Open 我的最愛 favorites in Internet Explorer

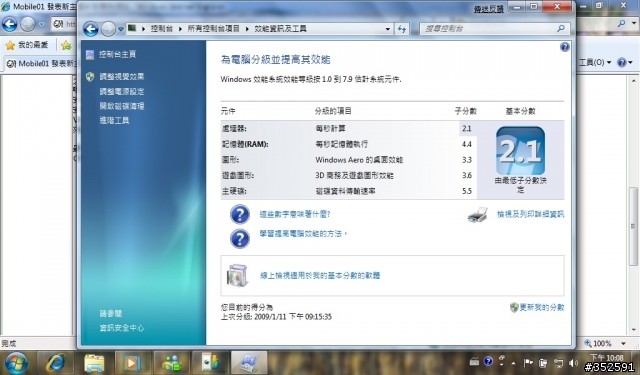click(x=27, y=44)
